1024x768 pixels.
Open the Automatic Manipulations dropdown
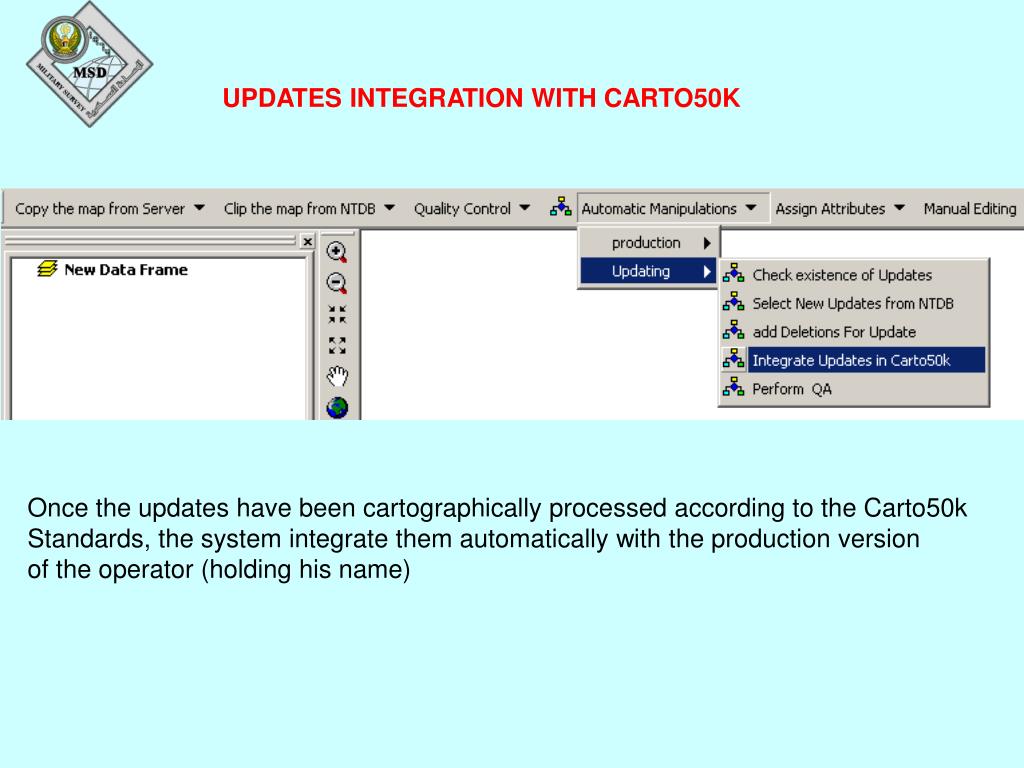coord(672,208)
